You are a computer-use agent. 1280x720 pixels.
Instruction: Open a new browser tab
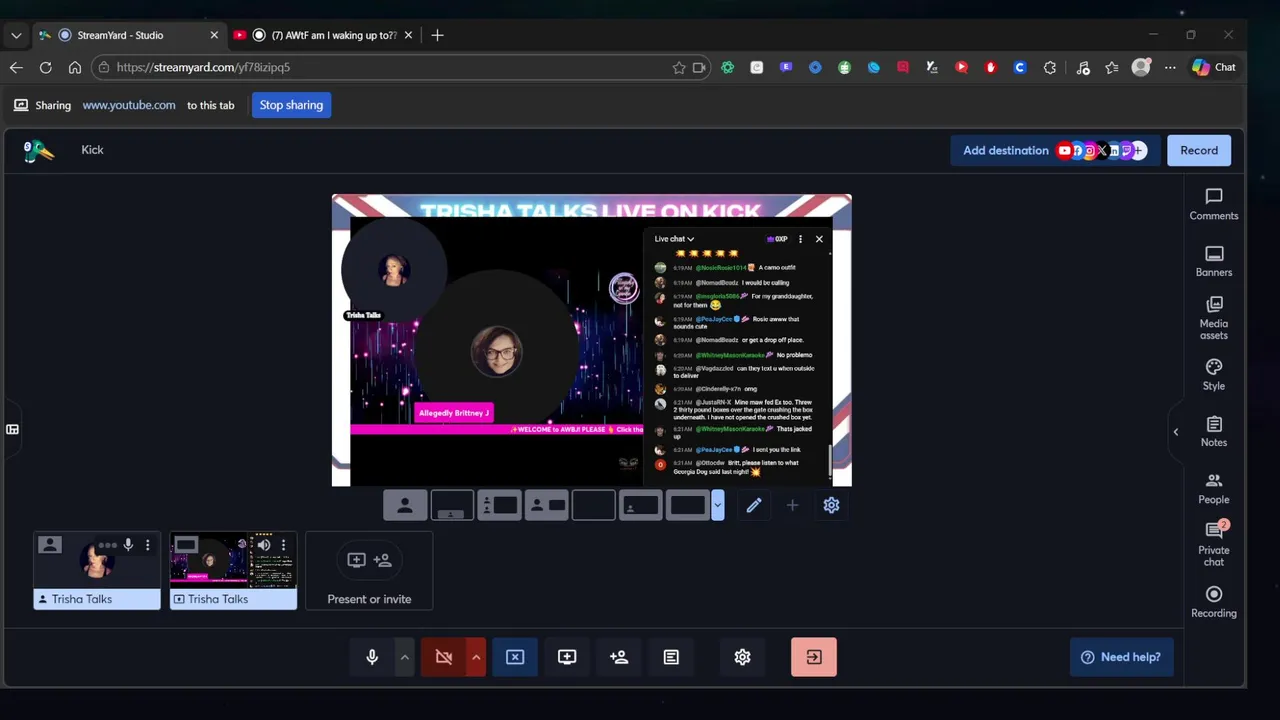tap(437, 35)
